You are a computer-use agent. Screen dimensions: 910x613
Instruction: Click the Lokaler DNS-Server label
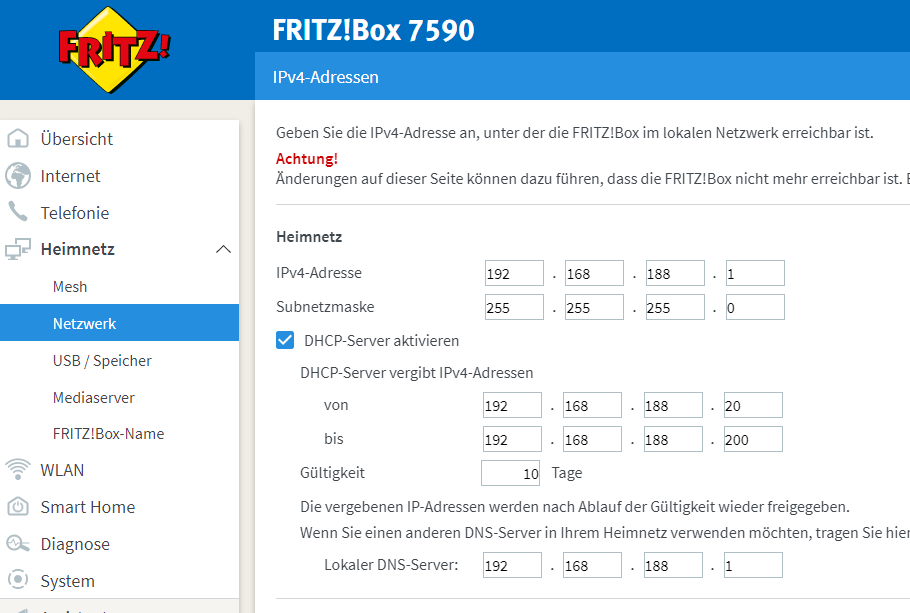[x=391, y=565]
